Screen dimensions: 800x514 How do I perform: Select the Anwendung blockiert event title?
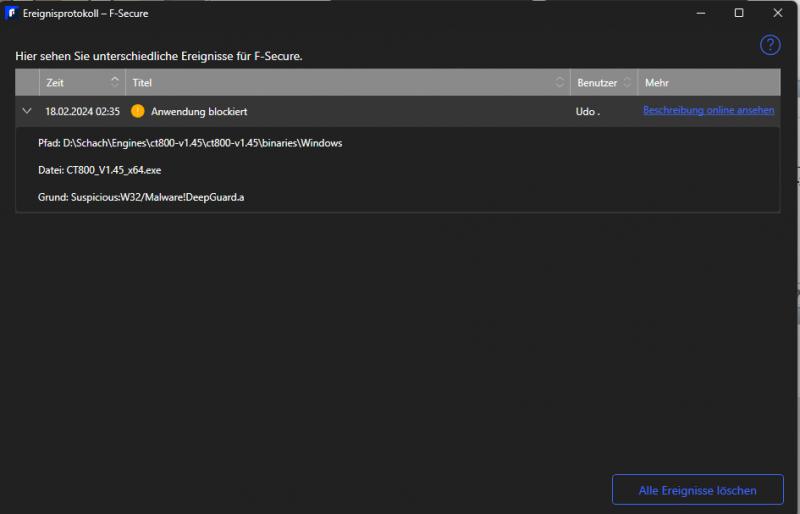199,111
